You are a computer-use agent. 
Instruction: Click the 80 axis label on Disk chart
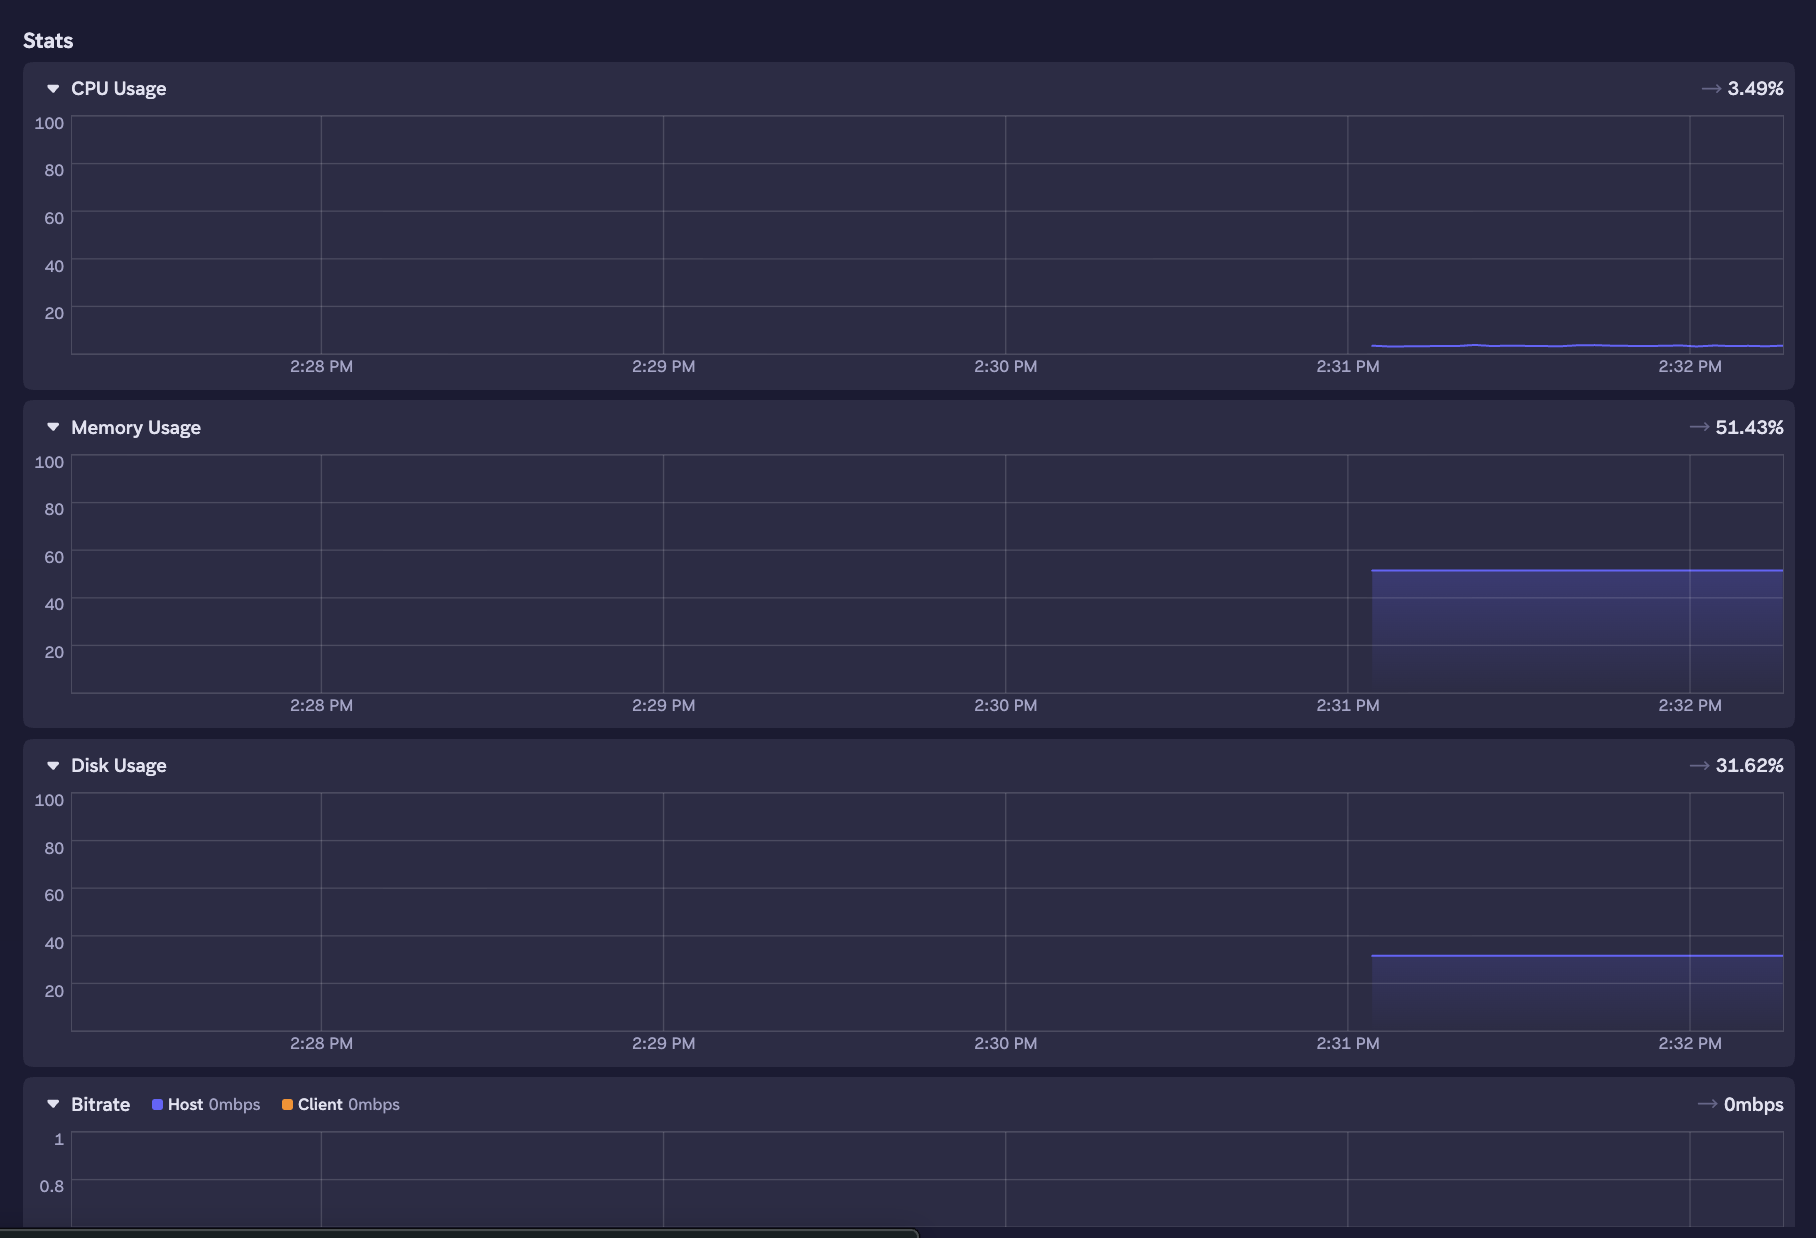pyautogui.click(x=54, y=848)
